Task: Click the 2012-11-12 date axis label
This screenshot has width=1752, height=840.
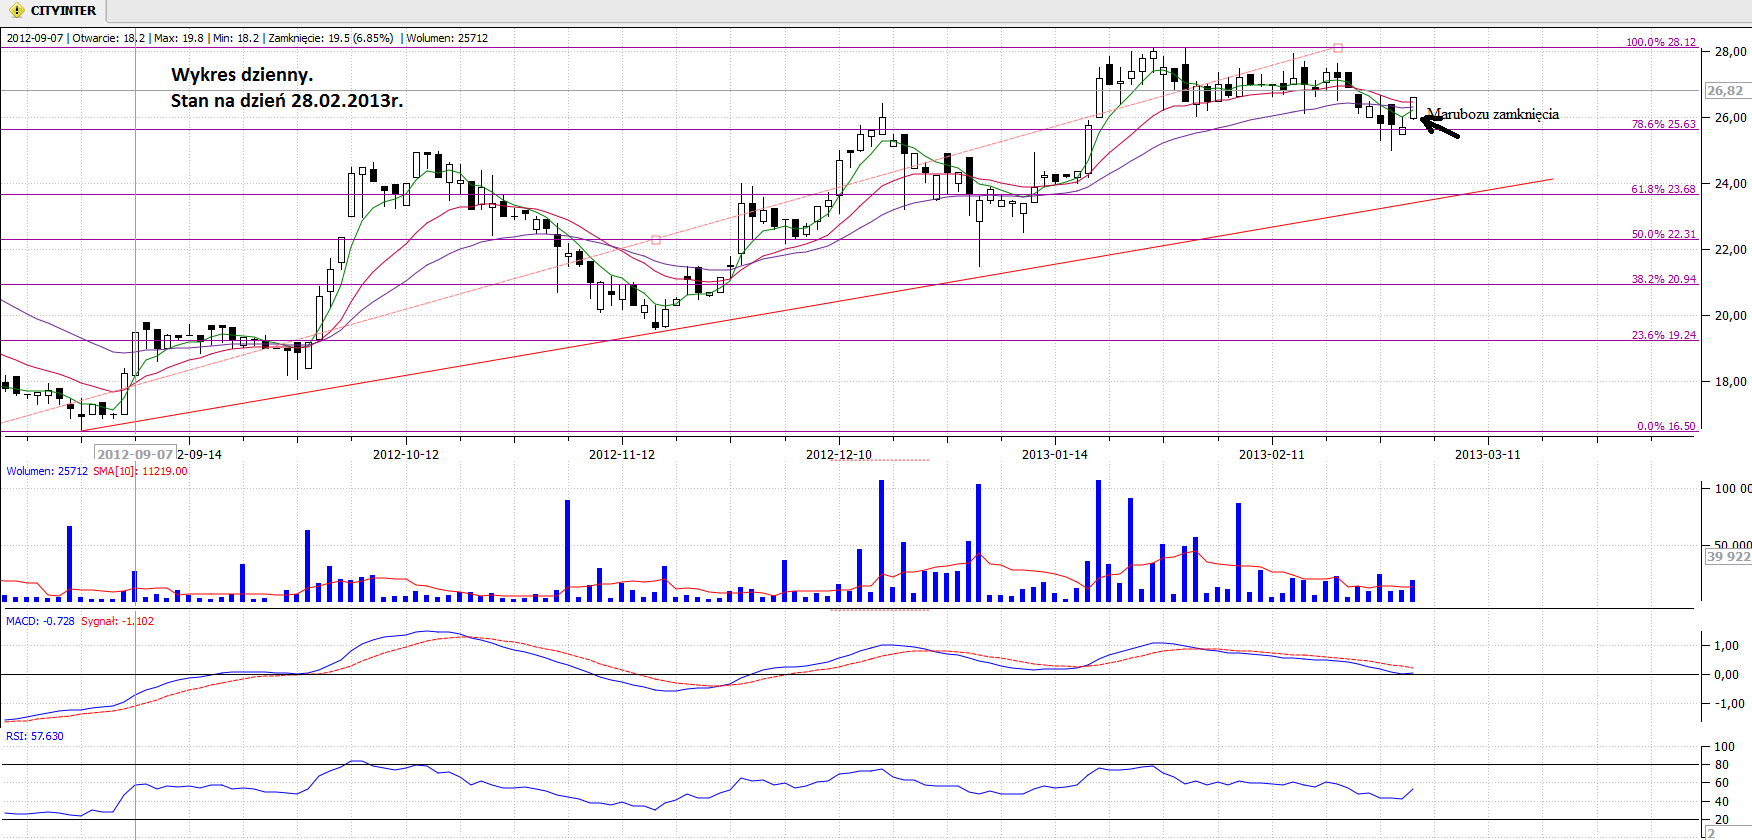Action: point(622,455)
